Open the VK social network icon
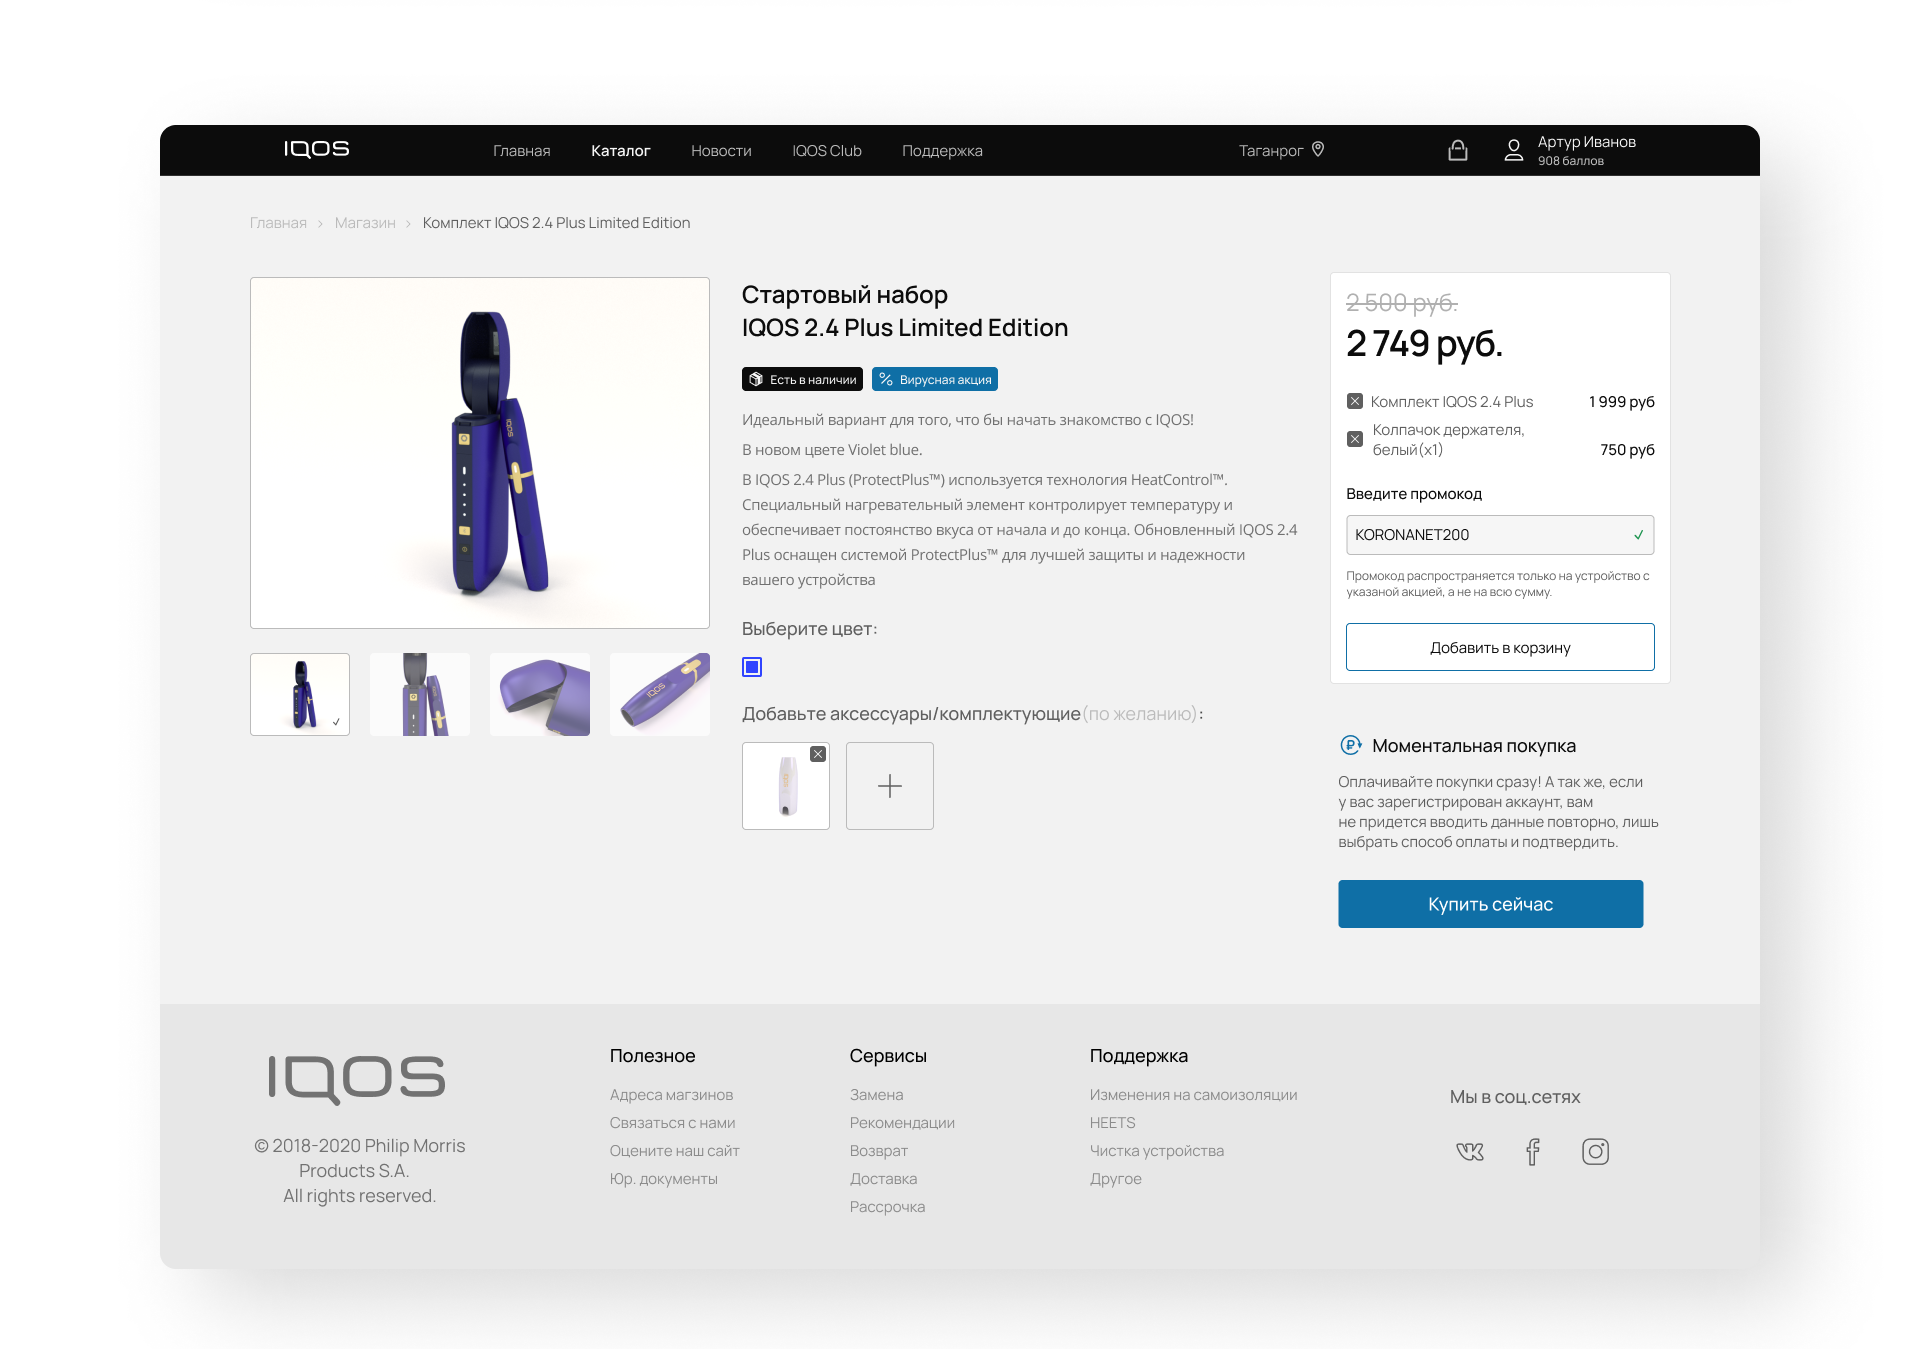Image resolution: width=1920 pixels, height=1349 pixels. [1470, 1152]
